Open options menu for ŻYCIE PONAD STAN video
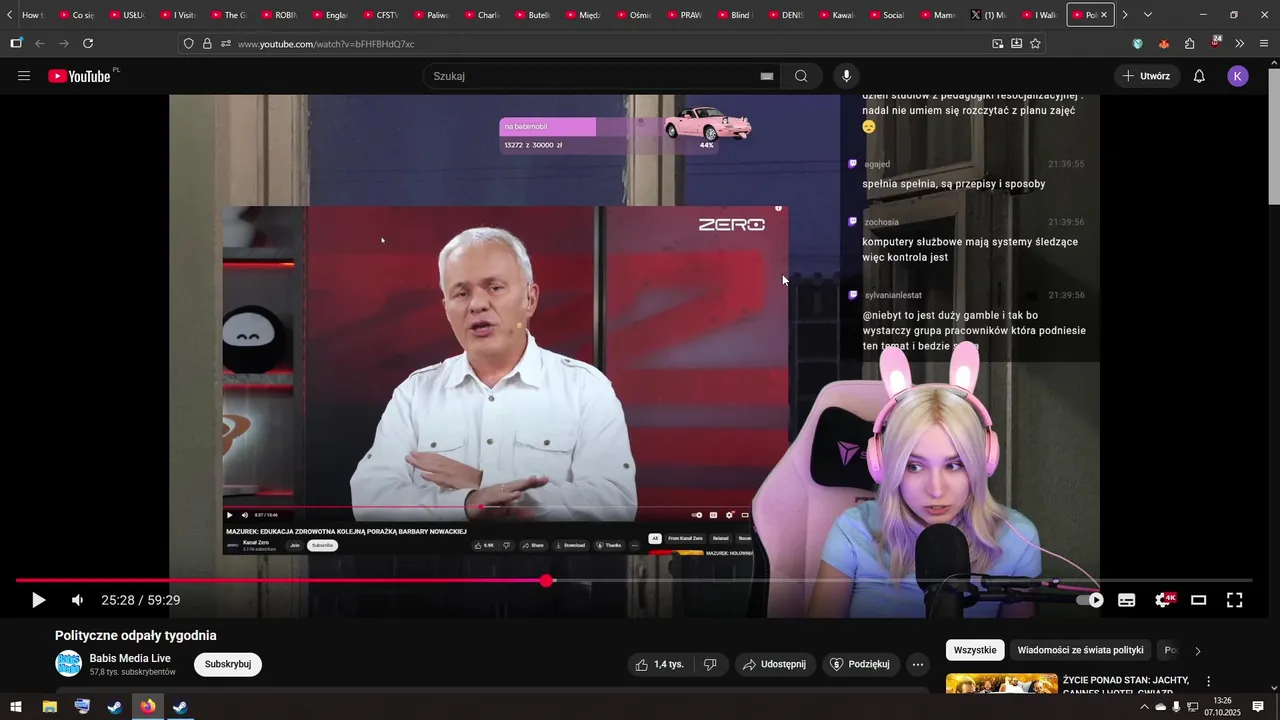The height and width of the screenshot is (720, 1280). coord(1208,681)
